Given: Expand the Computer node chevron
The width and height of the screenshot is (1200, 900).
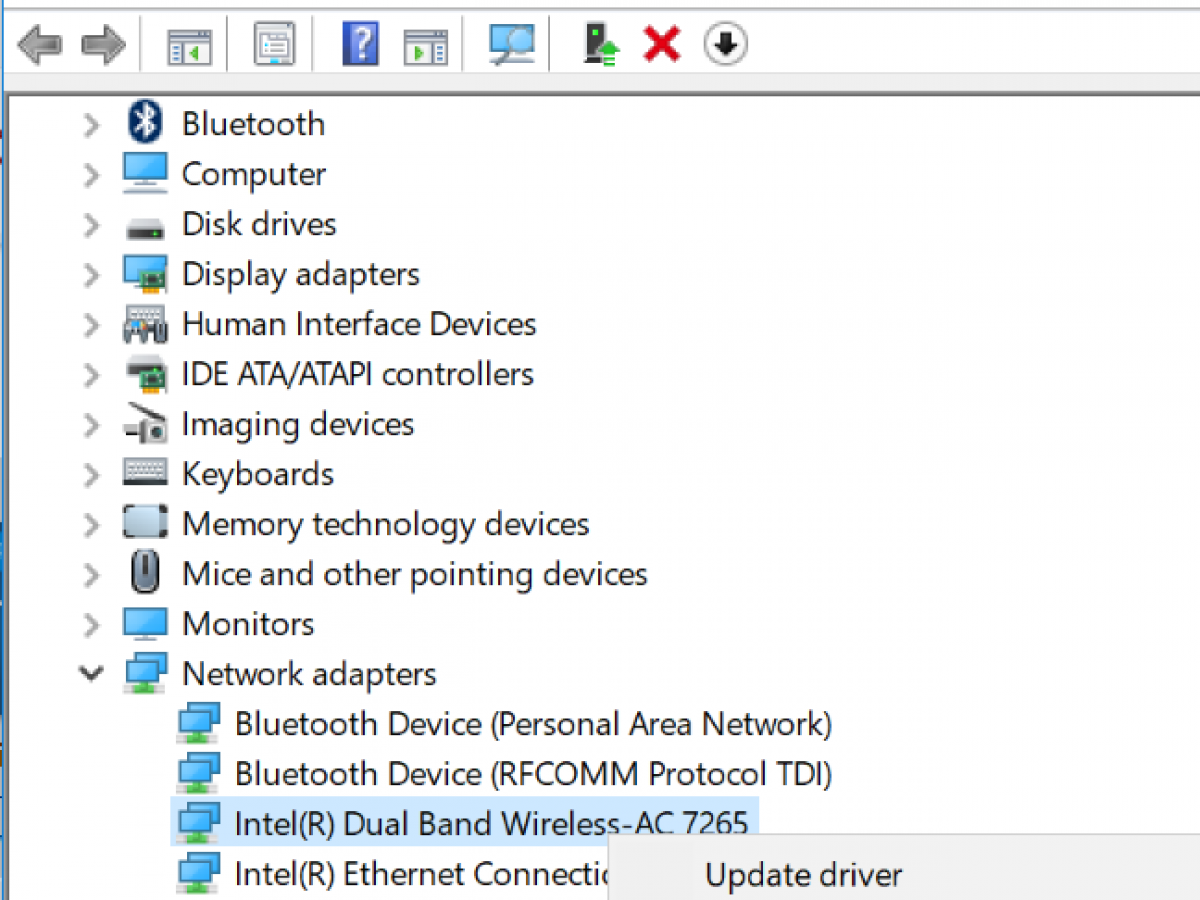Looking at the screenshot, I should tap(92, 174).
